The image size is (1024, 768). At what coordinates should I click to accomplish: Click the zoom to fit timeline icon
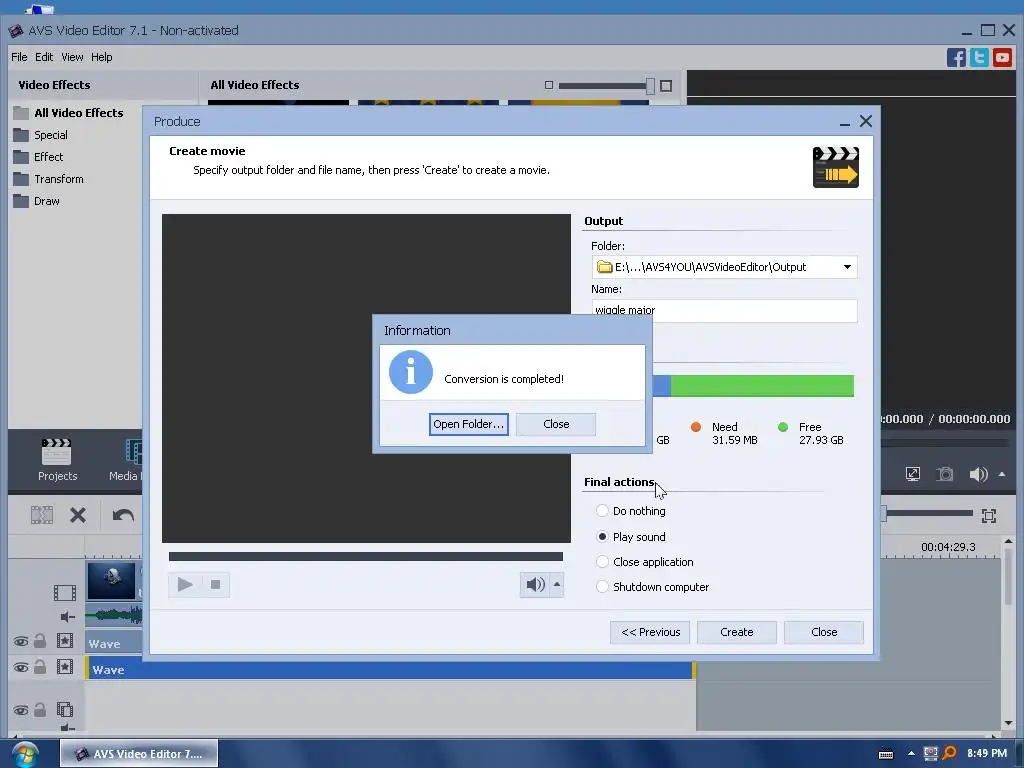989,516
